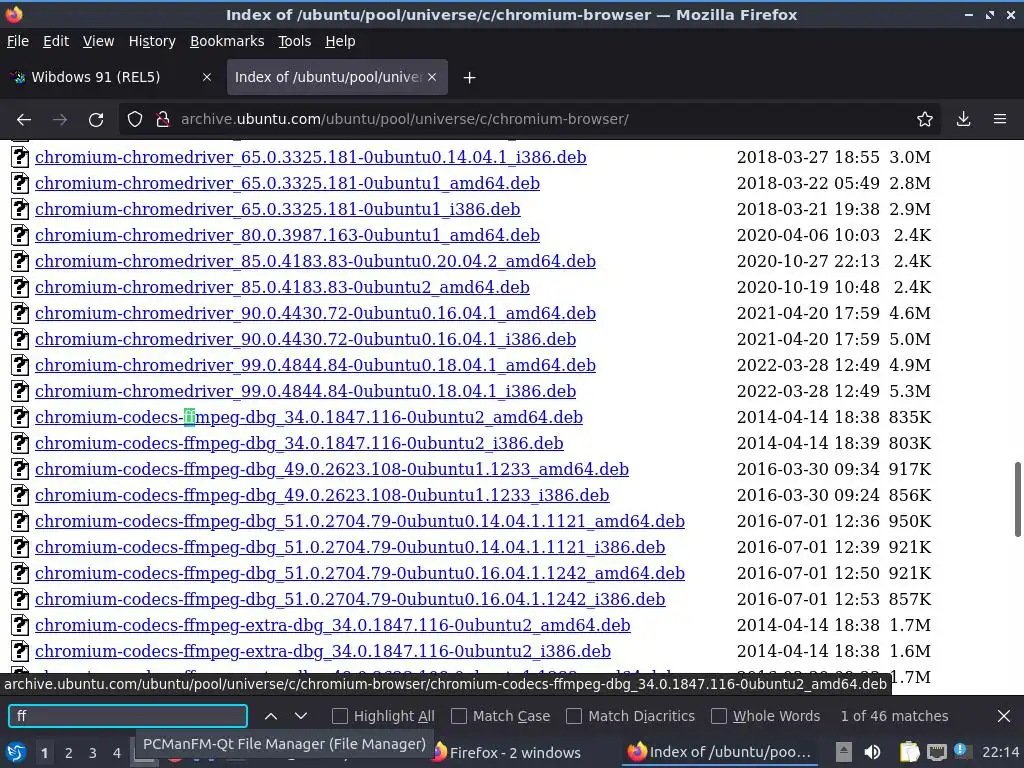The image size is (1024, 768).
Task: Open chromedriver_65.0.3325.181-0ubuntu1_amd64.deb link
Action: (x=287, y=184)
